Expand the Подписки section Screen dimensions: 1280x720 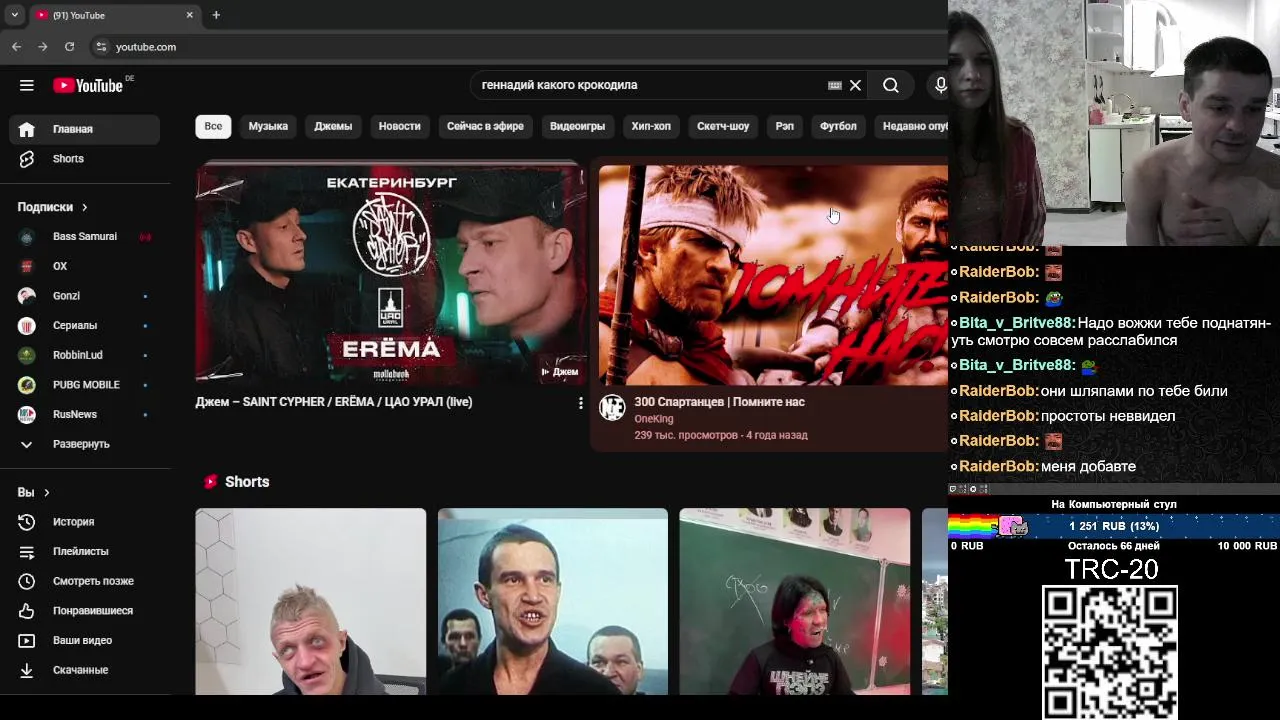pyautogui.click(x=53, y=207)
